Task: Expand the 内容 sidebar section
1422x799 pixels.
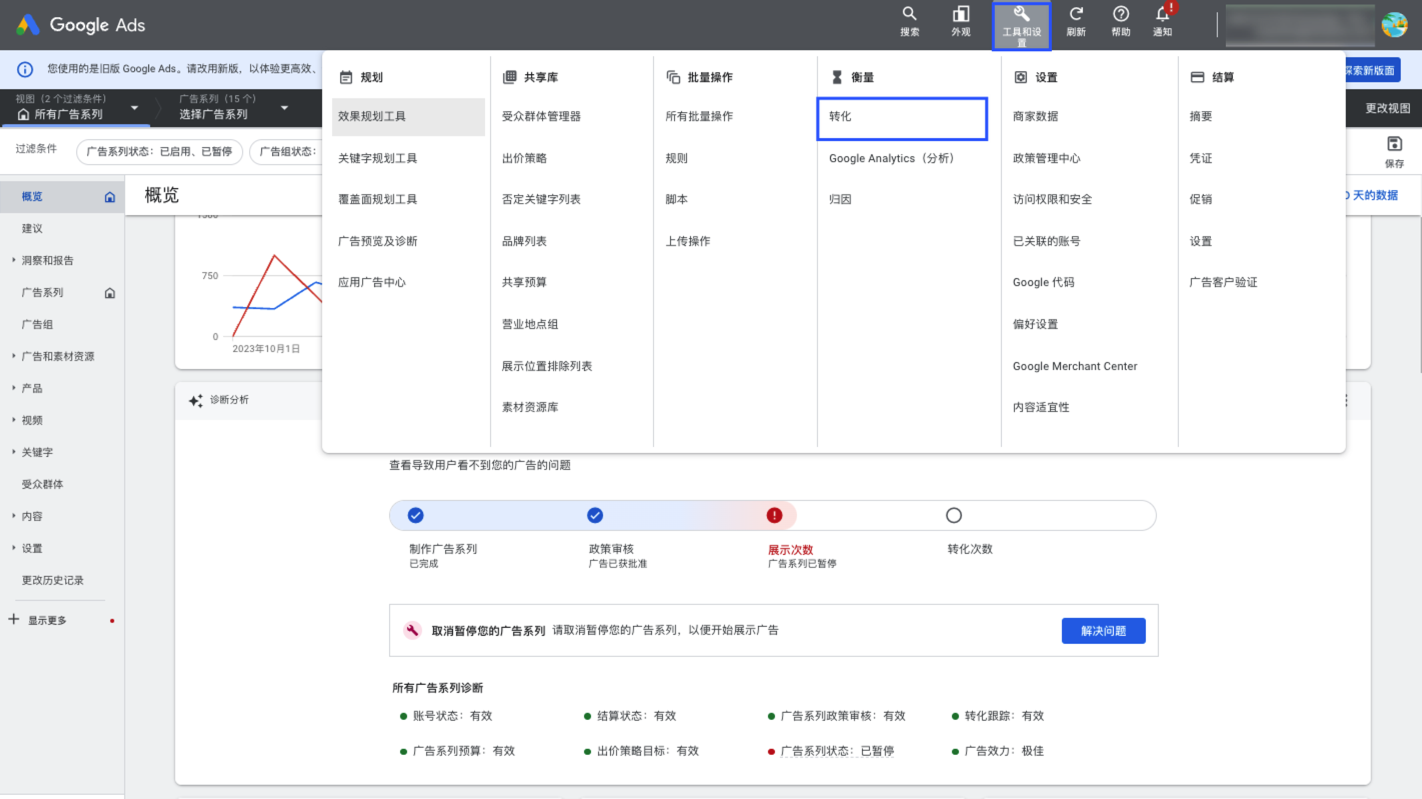Action: click(x=14, y=517)
